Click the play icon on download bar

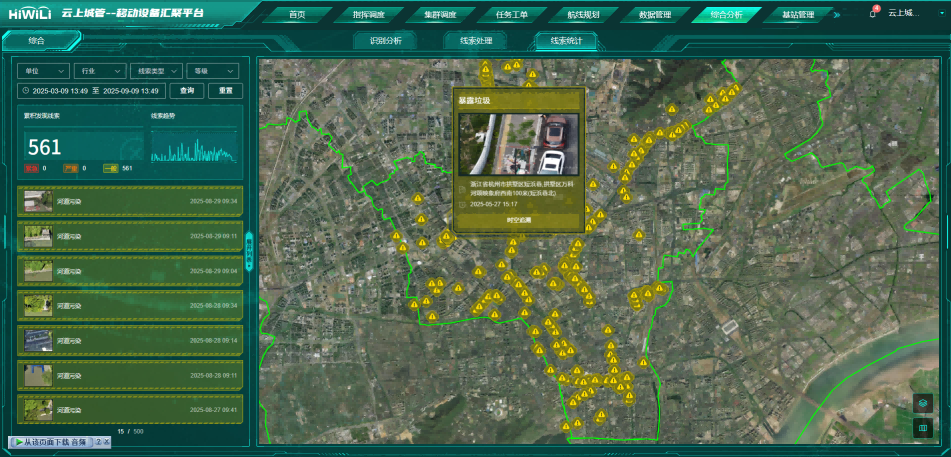17,442
